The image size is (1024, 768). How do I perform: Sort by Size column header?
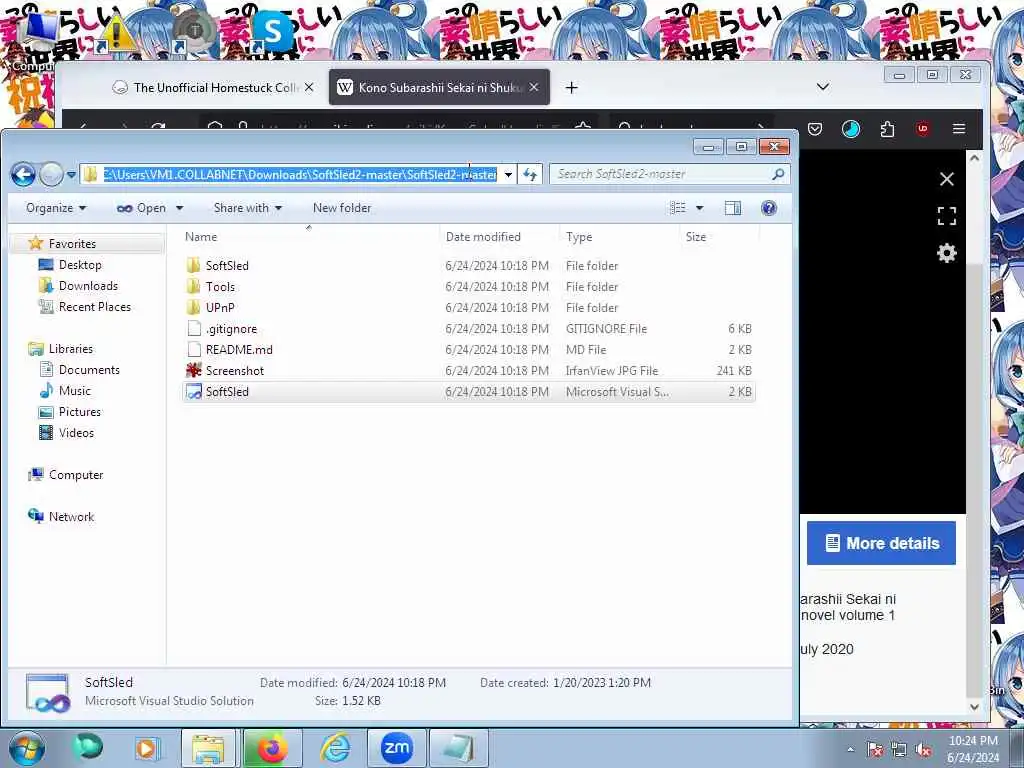(x=718, y=236)
